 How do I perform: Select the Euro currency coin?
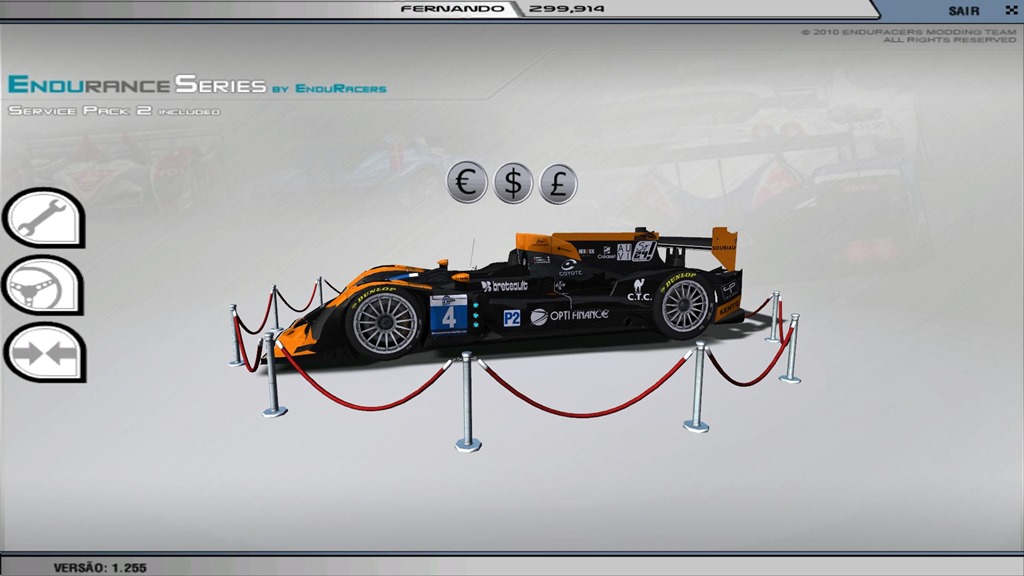[x=467, y=182]
